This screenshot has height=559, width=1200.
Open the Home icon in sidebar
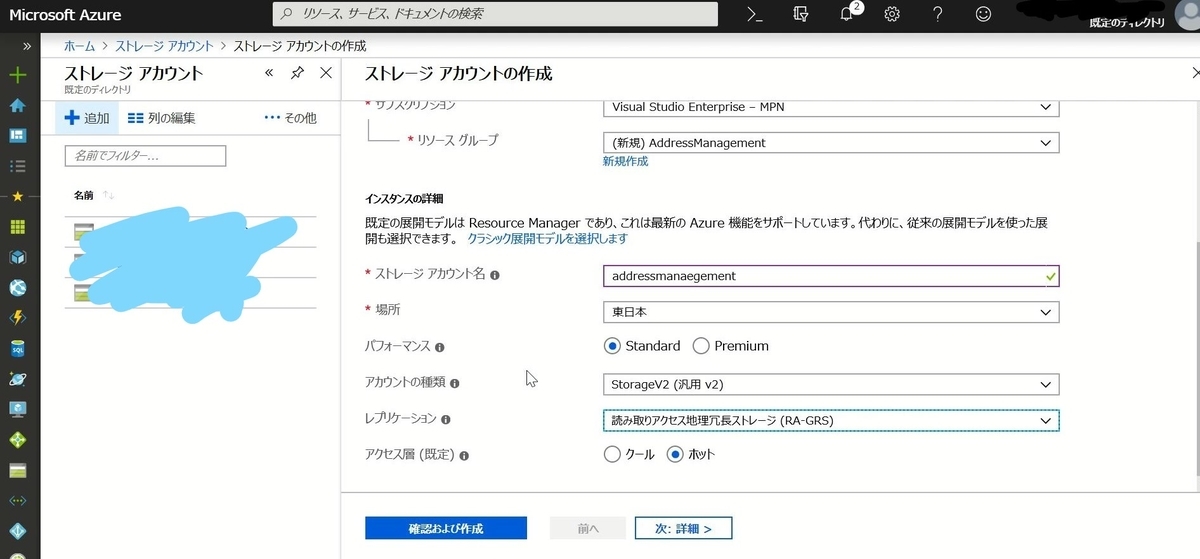(x=17, y=105)
